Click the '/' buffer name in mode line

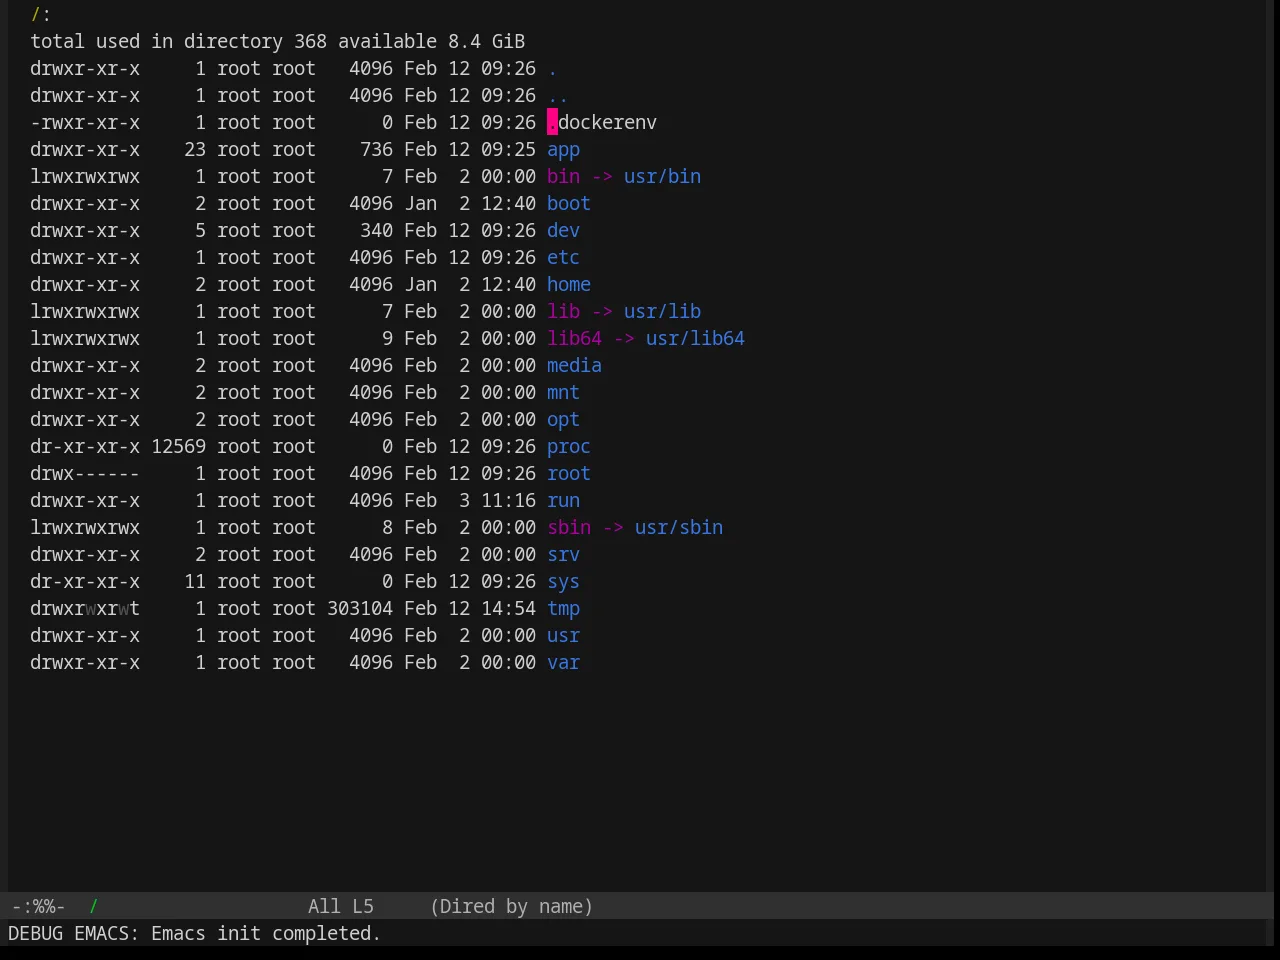coord(94,907)
